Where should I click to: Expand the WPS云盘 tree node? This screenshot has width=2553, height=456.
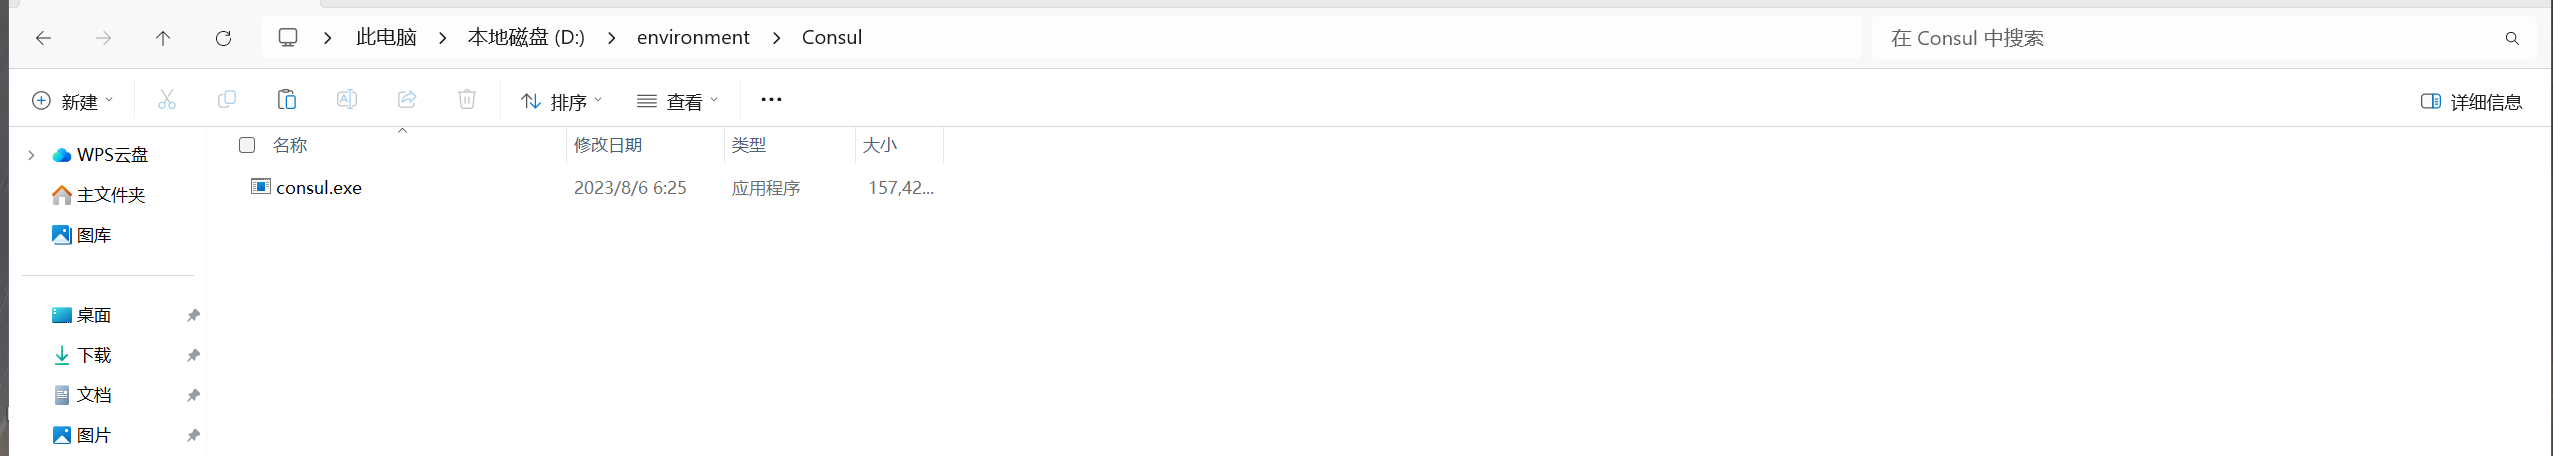point(31,155)
